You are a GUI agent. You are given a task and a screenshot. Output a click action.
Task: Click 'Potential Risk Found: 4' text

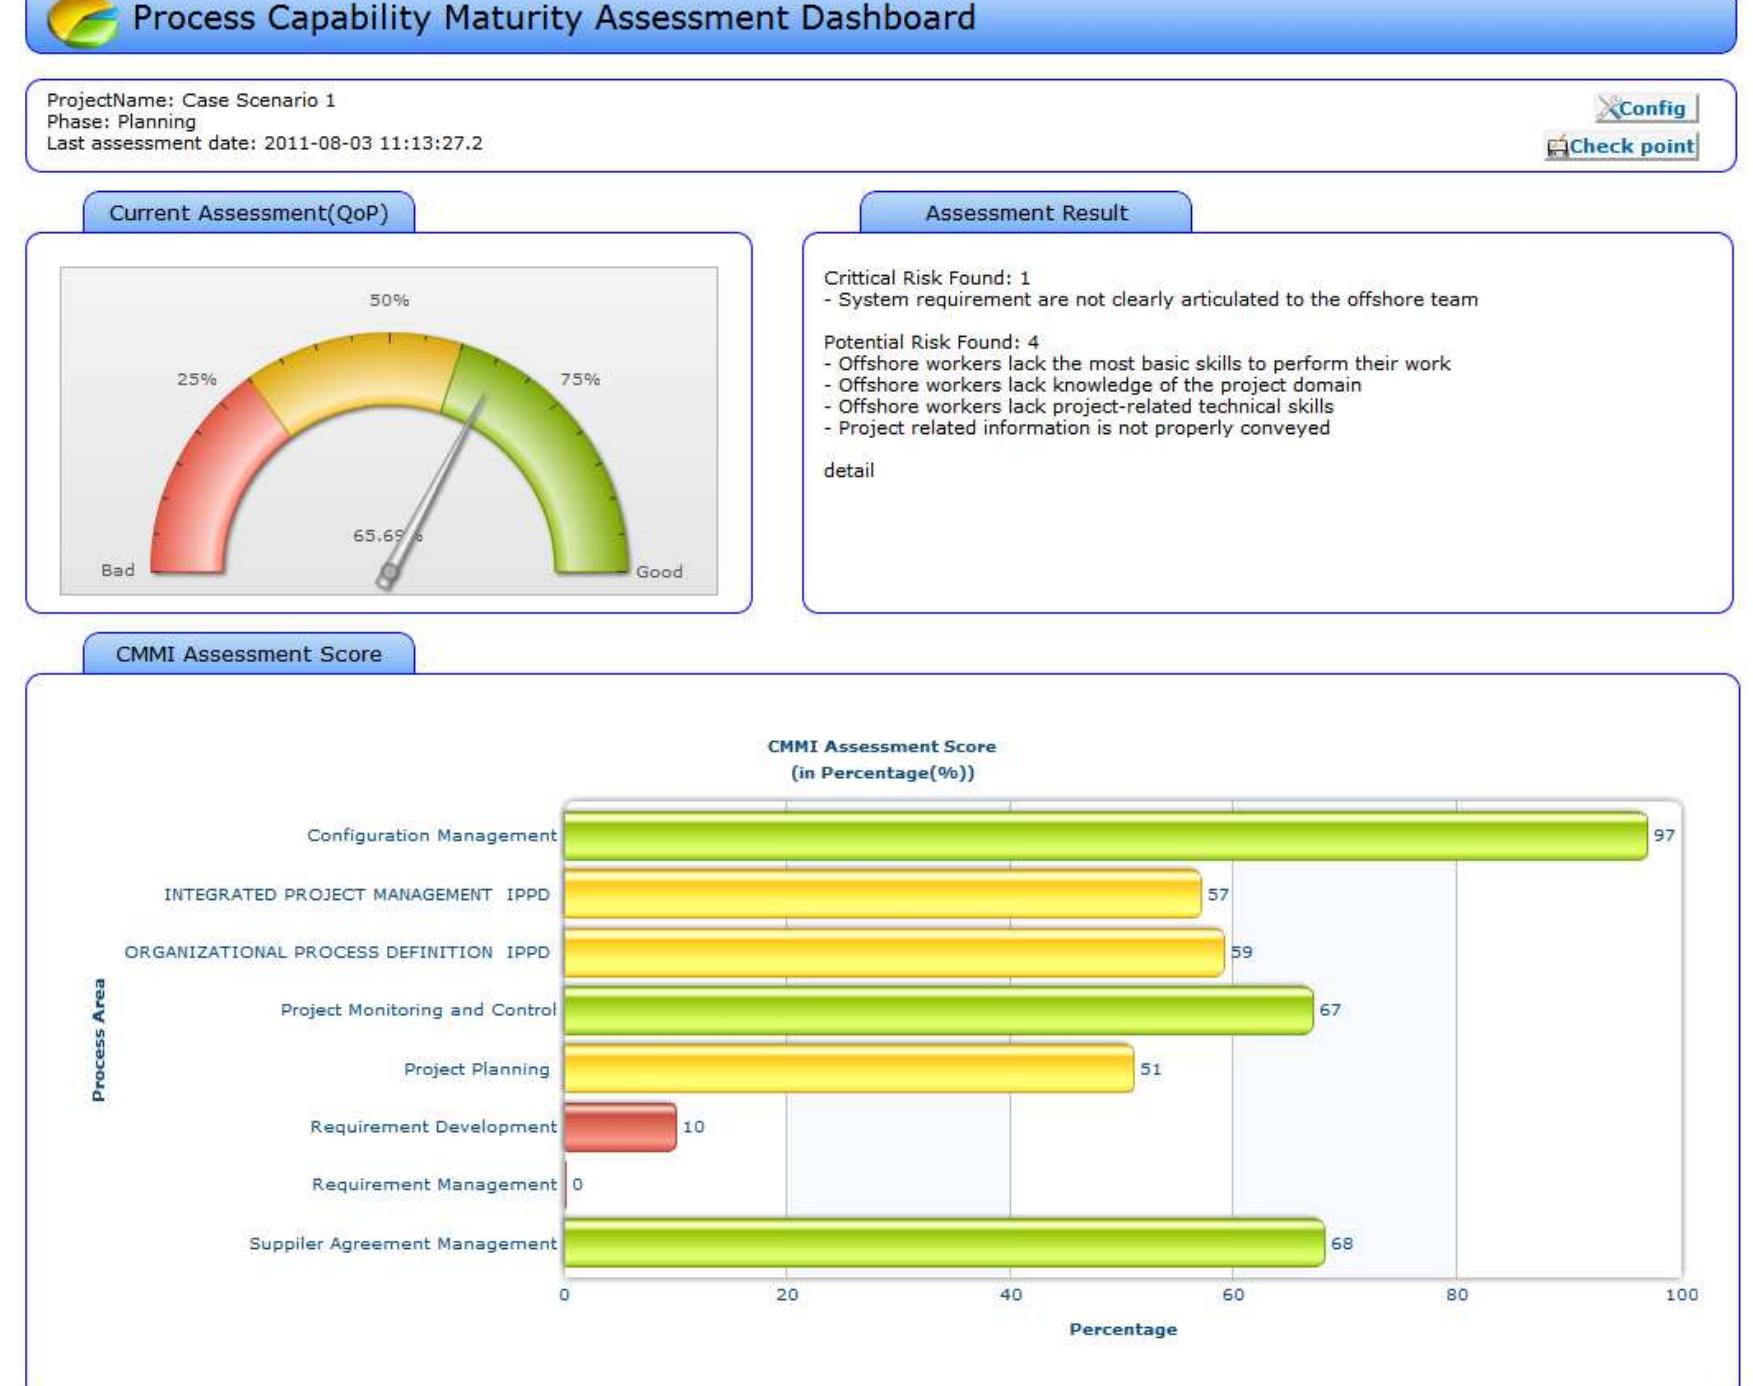click(x=931, y=342)
